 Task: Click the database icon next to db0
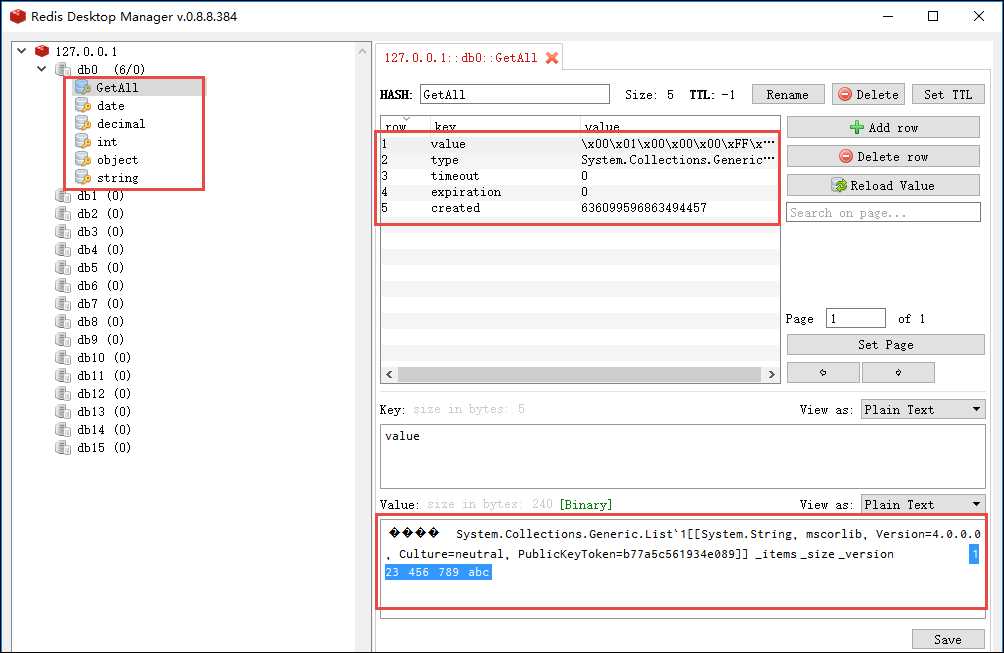point(63,69)
